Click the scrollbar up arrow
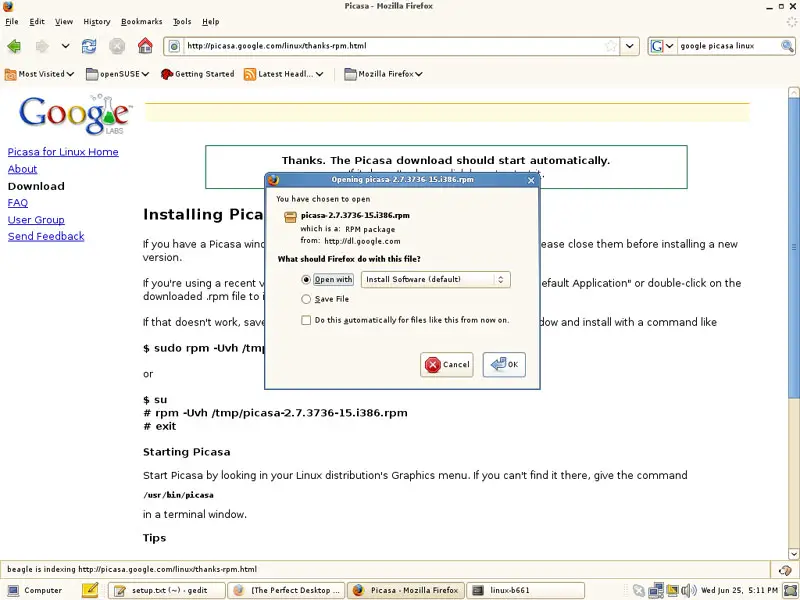The width and height of the screenshot is (800, 600). [793, 93]
